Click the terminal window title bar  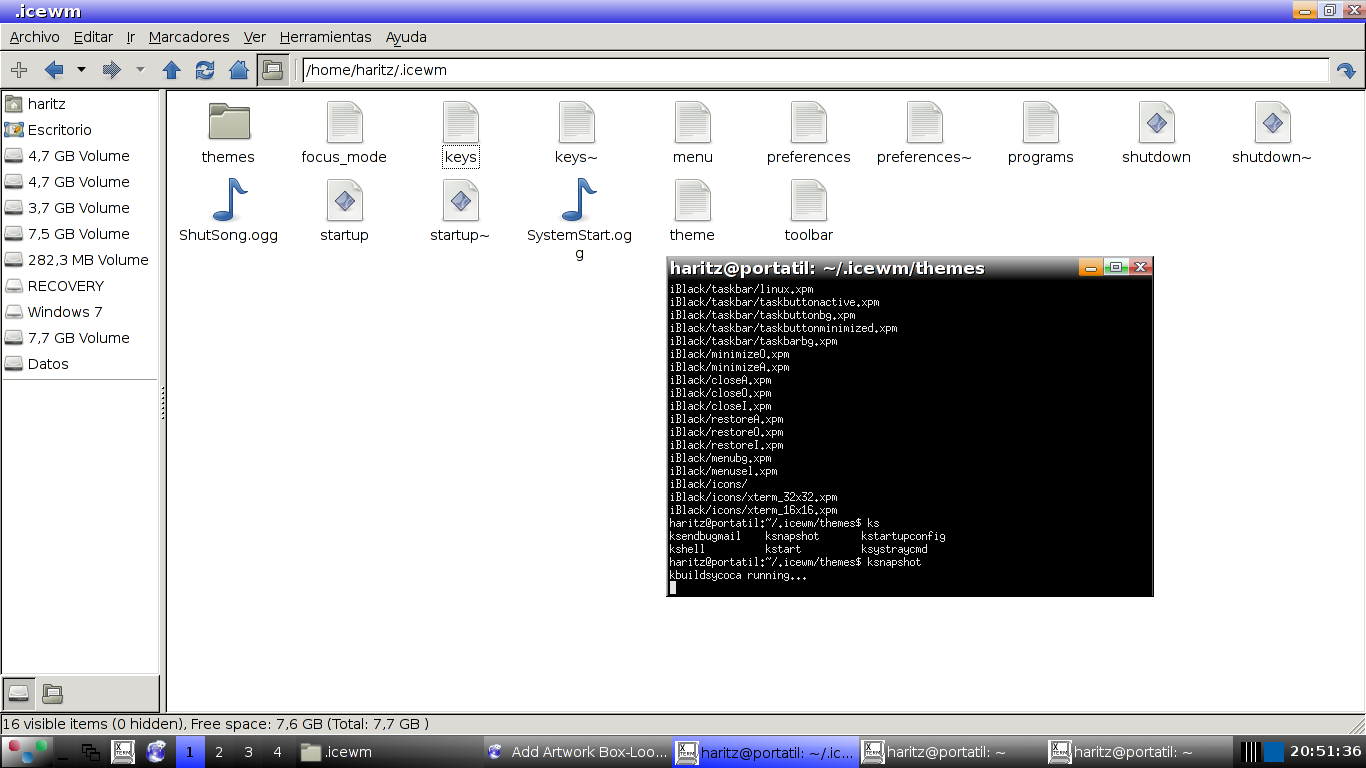coord(872,267)
